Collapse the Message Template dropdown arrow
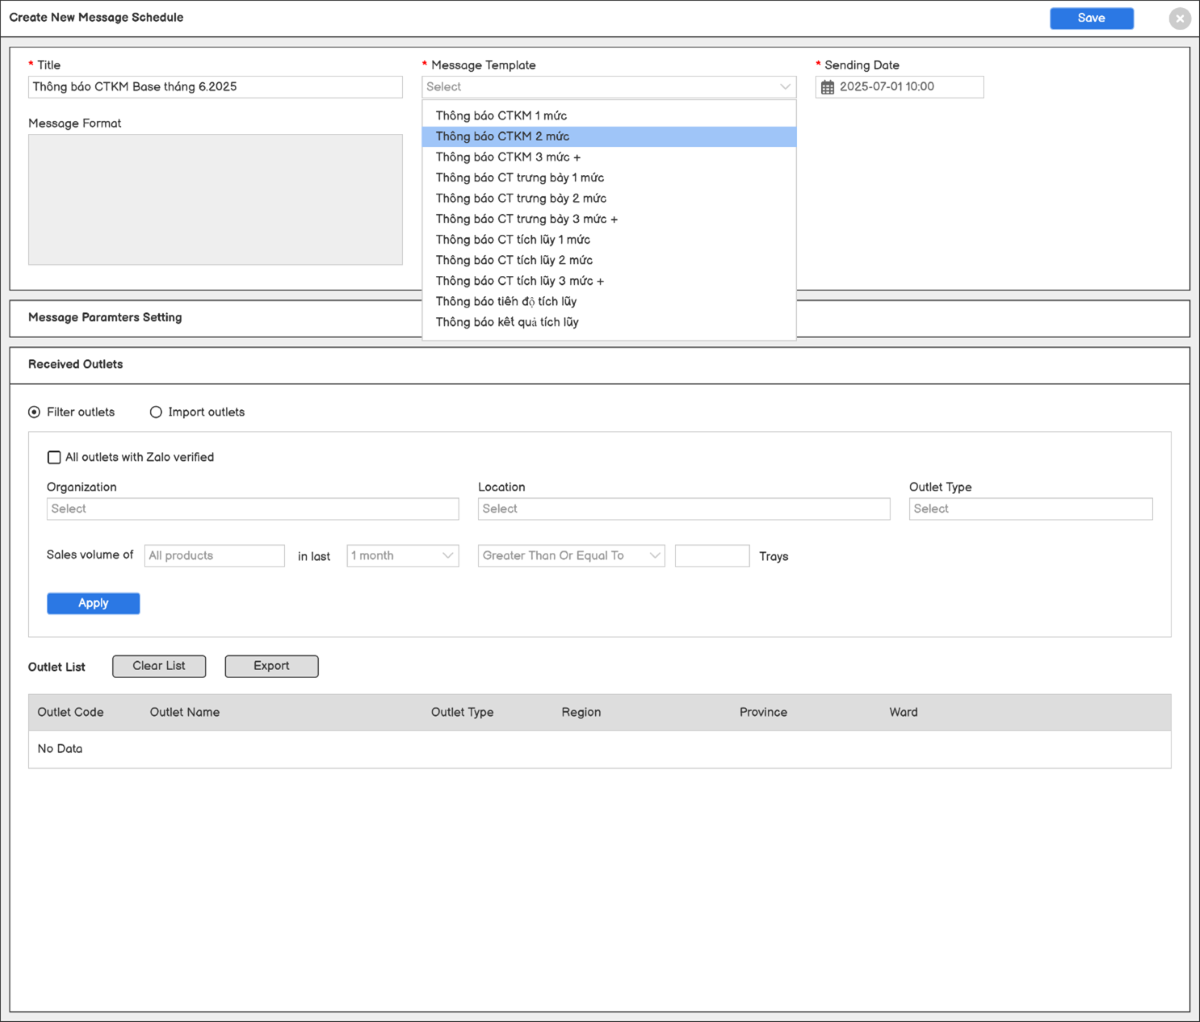 [x=785, y=87]
